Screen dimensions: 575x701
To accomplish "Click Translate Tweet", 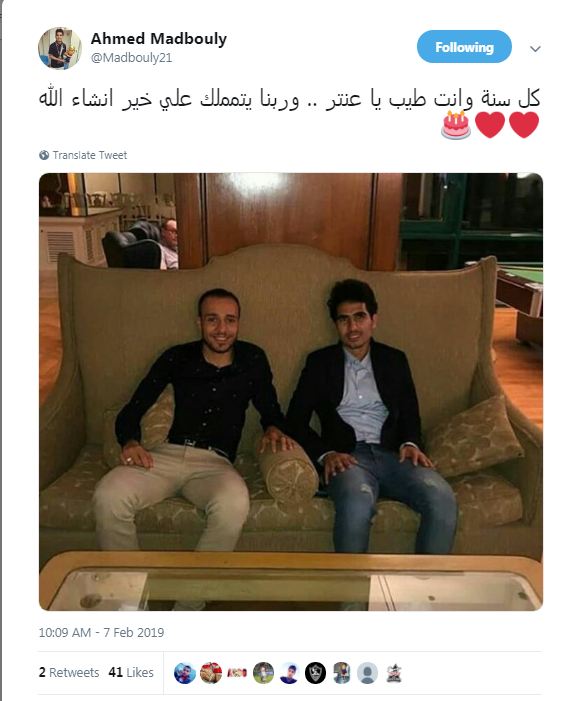I will pyautogui.click(x=90, y=155).
